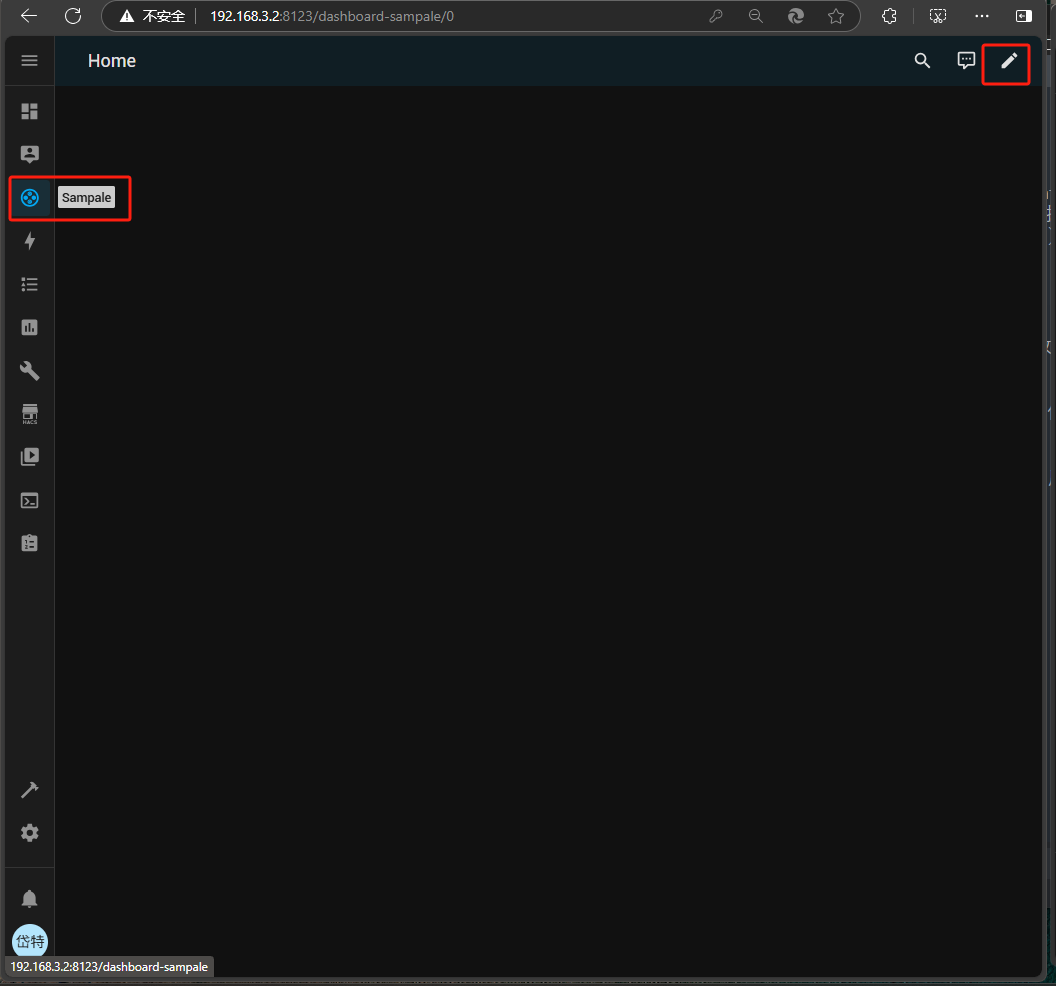
Task: Open the Terminal panel icon
Action: tap(30, 500)
